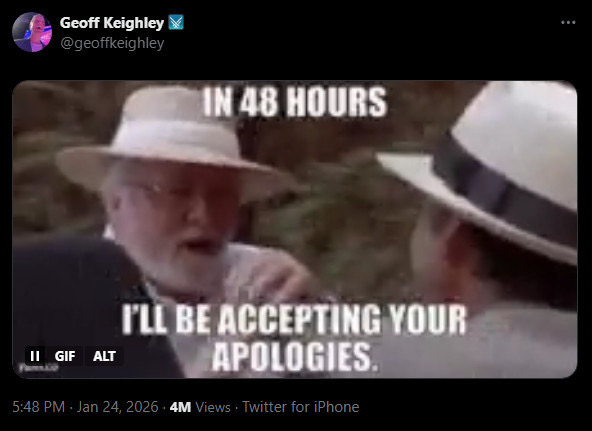
Task: Click the "IN 48 HOURS" caption text
Action: (295, 102)
